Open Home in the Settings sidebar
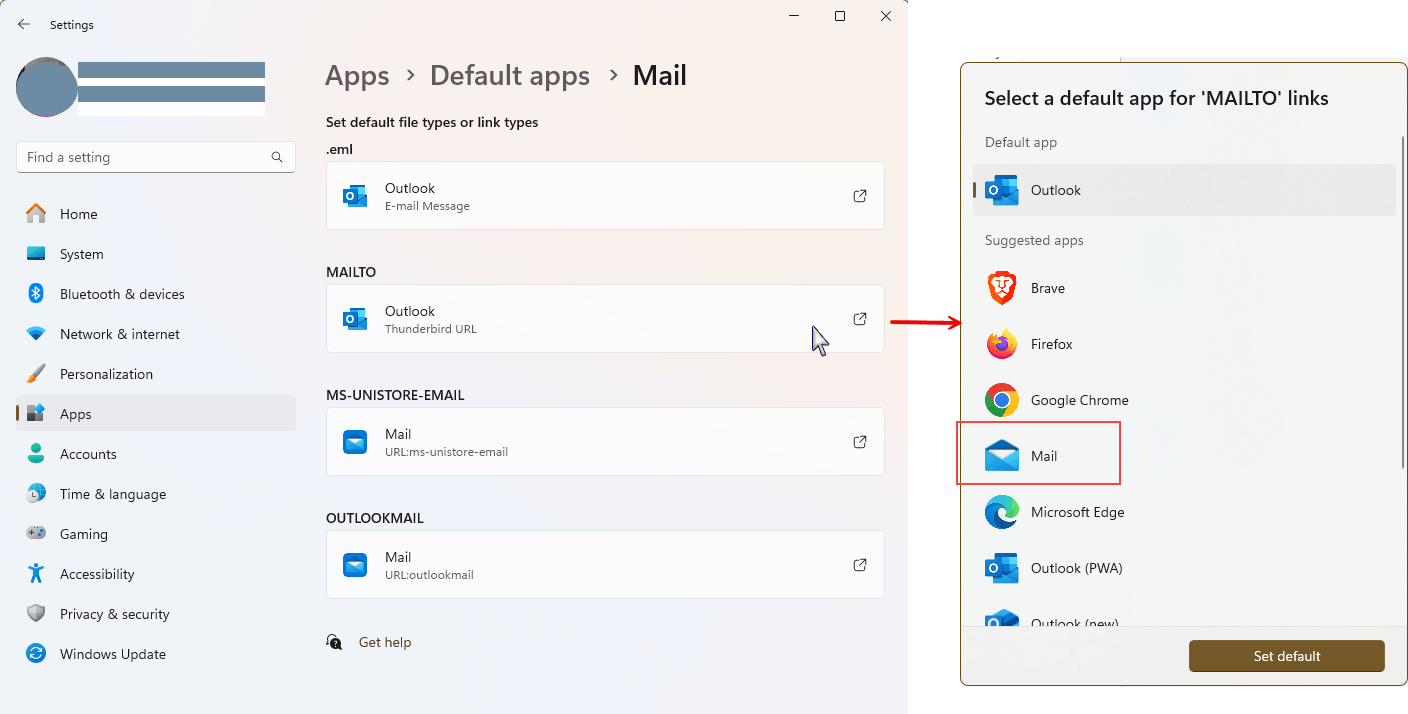The width and height of the screenshot is (1408, 714). pos(156,214)
